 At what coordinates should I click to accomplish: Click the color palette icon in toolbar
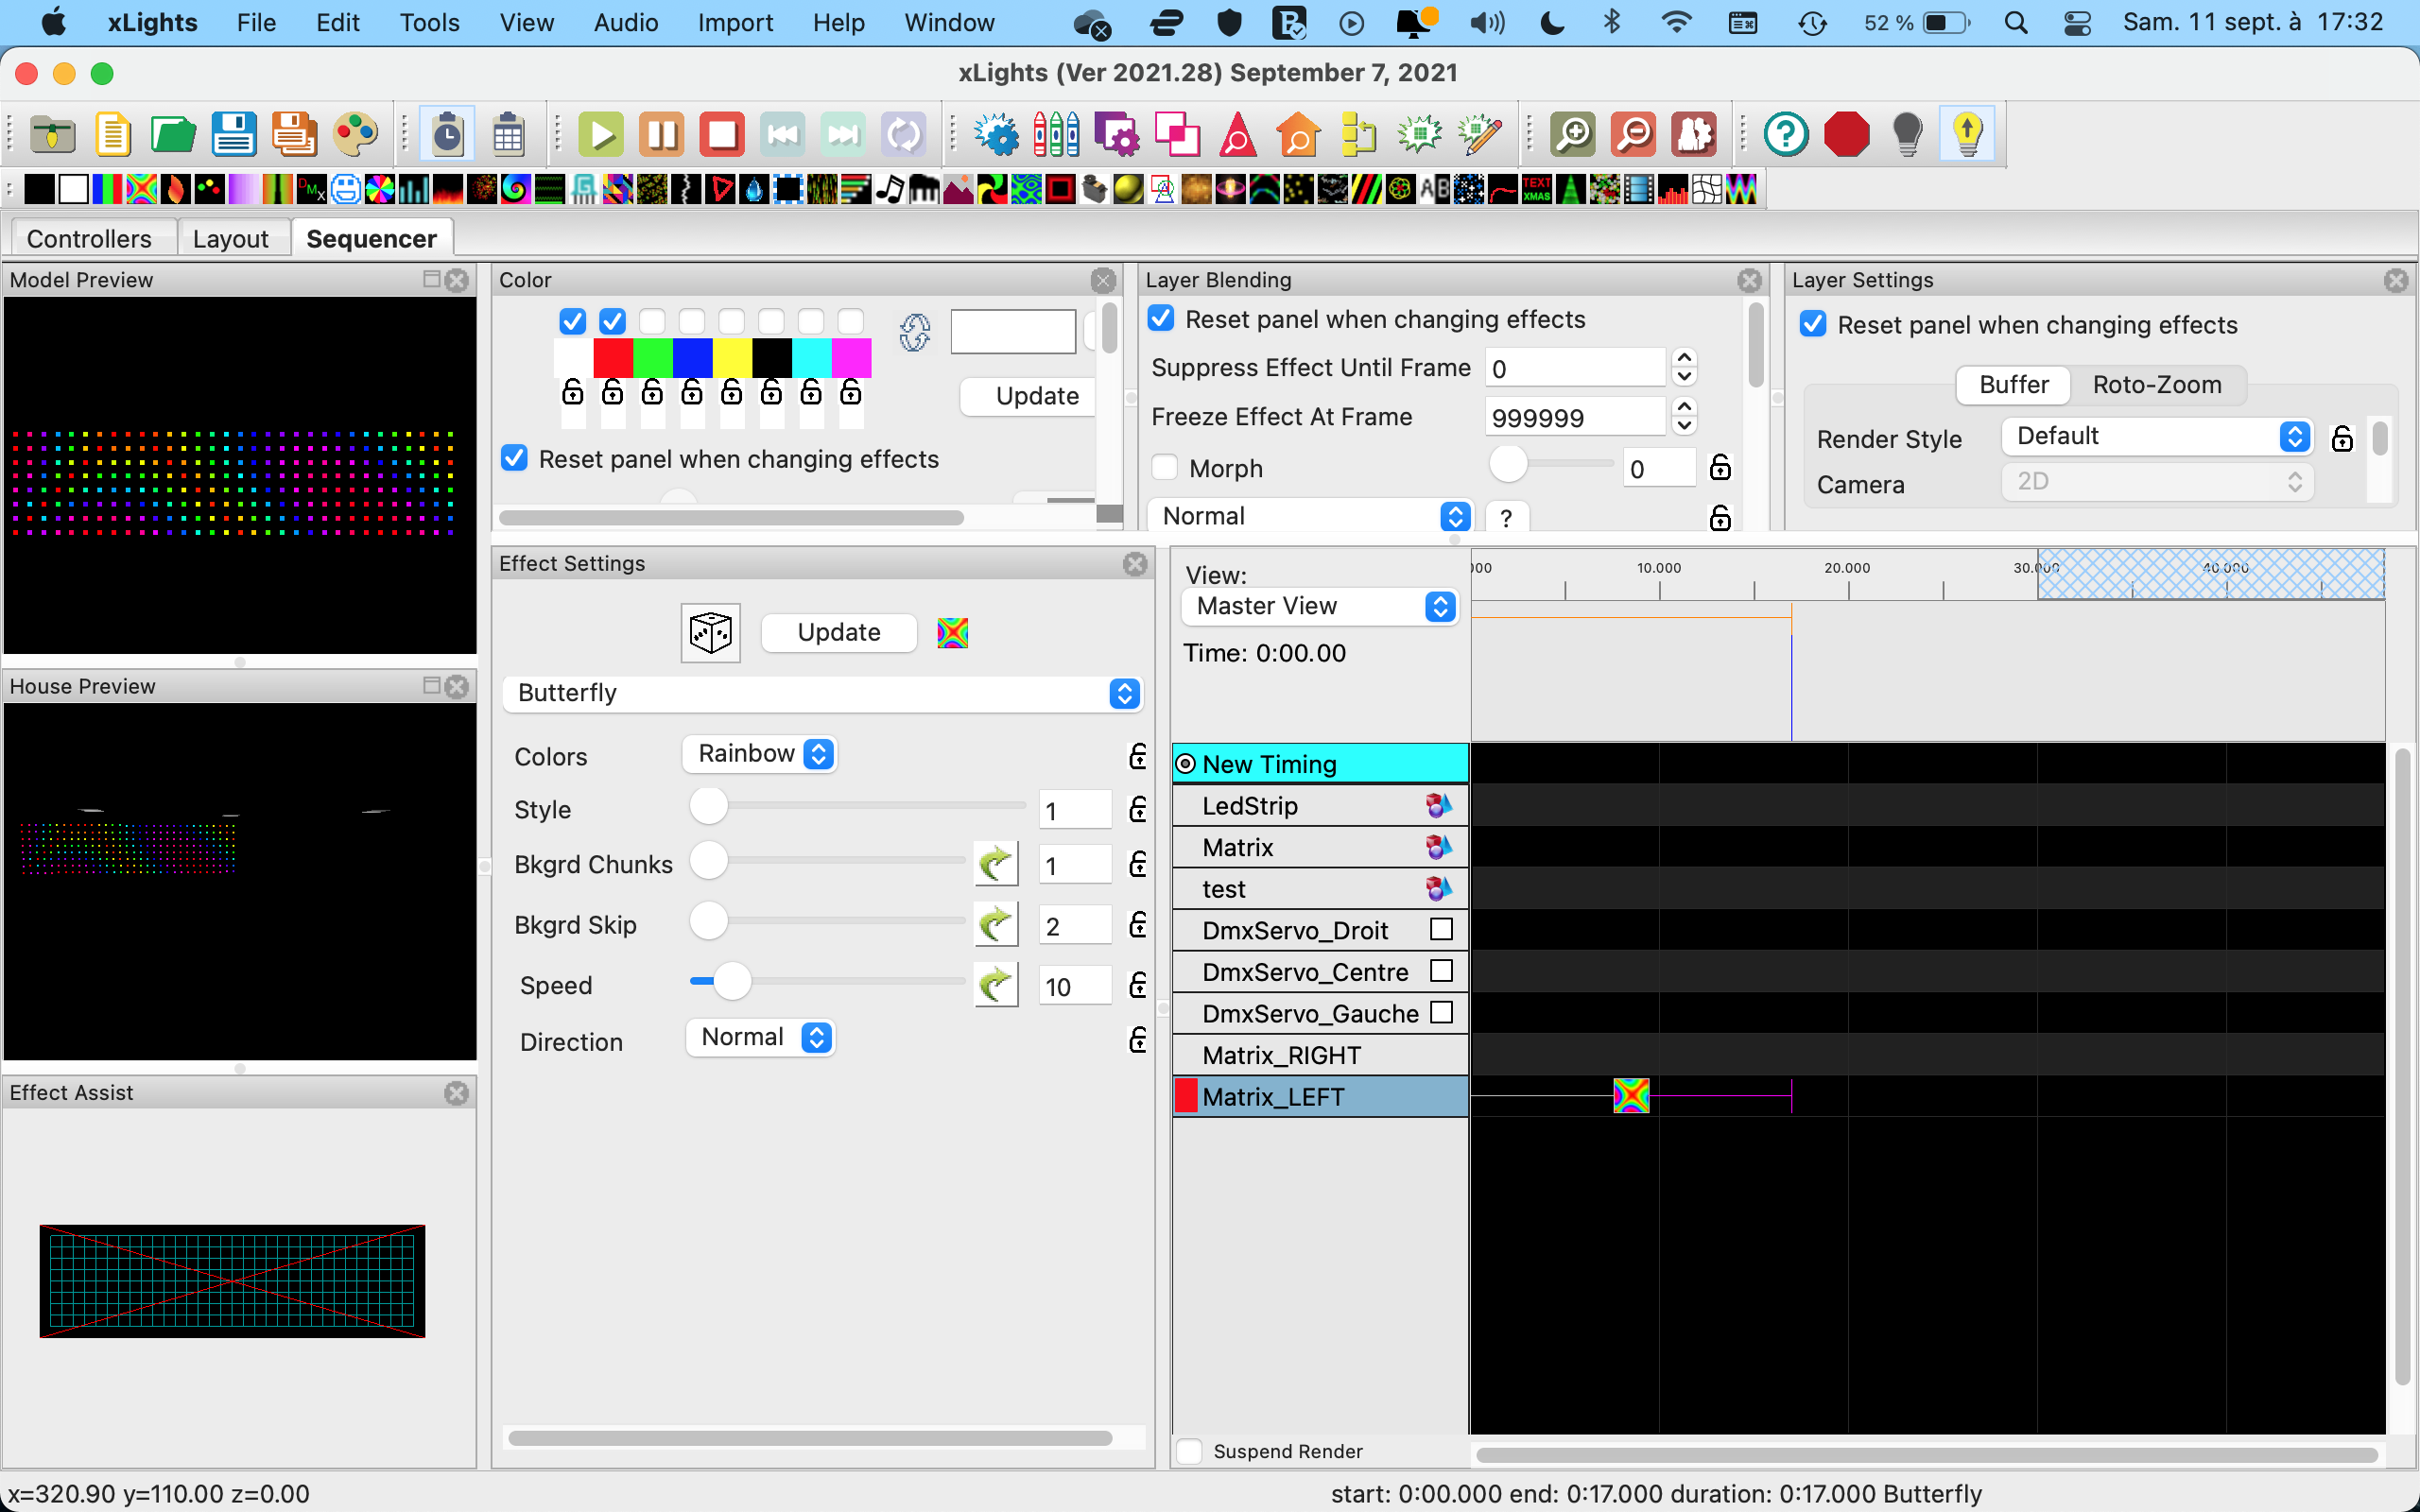pyautogui.click(x=355, y=134)
